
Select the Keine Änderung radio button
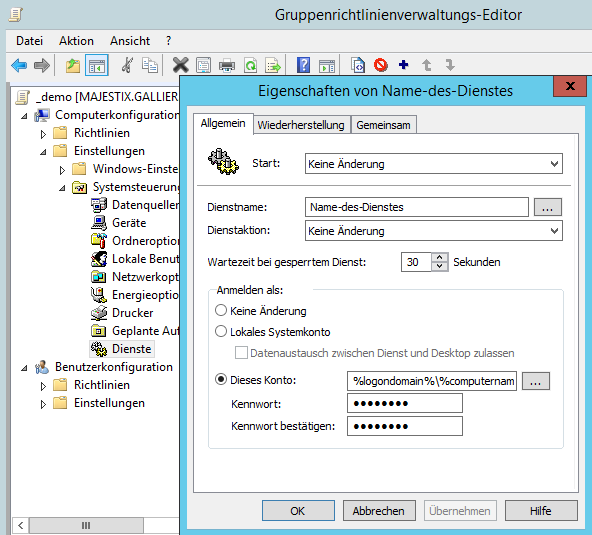(221, 310)
